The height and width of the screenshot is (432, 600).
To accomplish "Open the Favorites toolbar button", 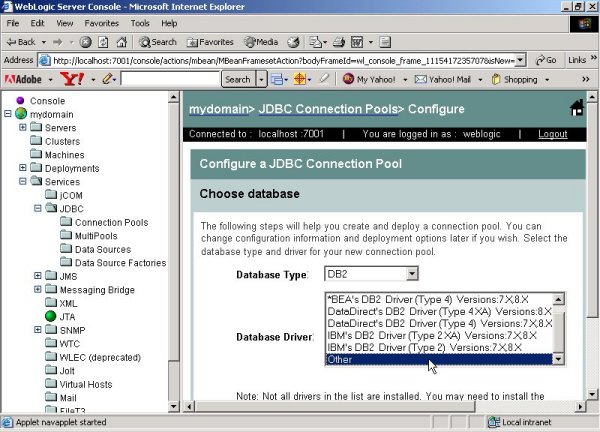I will (x=210, y=42).
